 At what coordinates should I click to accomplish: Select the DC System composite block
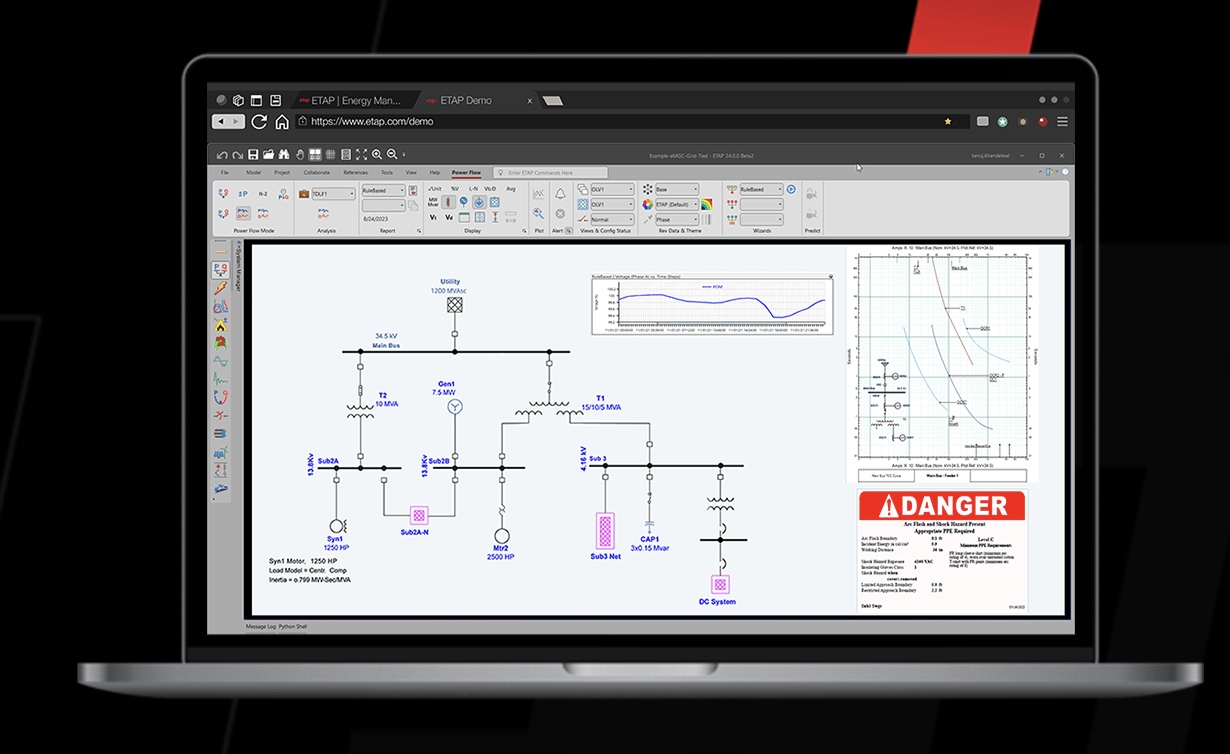tap(718, 584)
